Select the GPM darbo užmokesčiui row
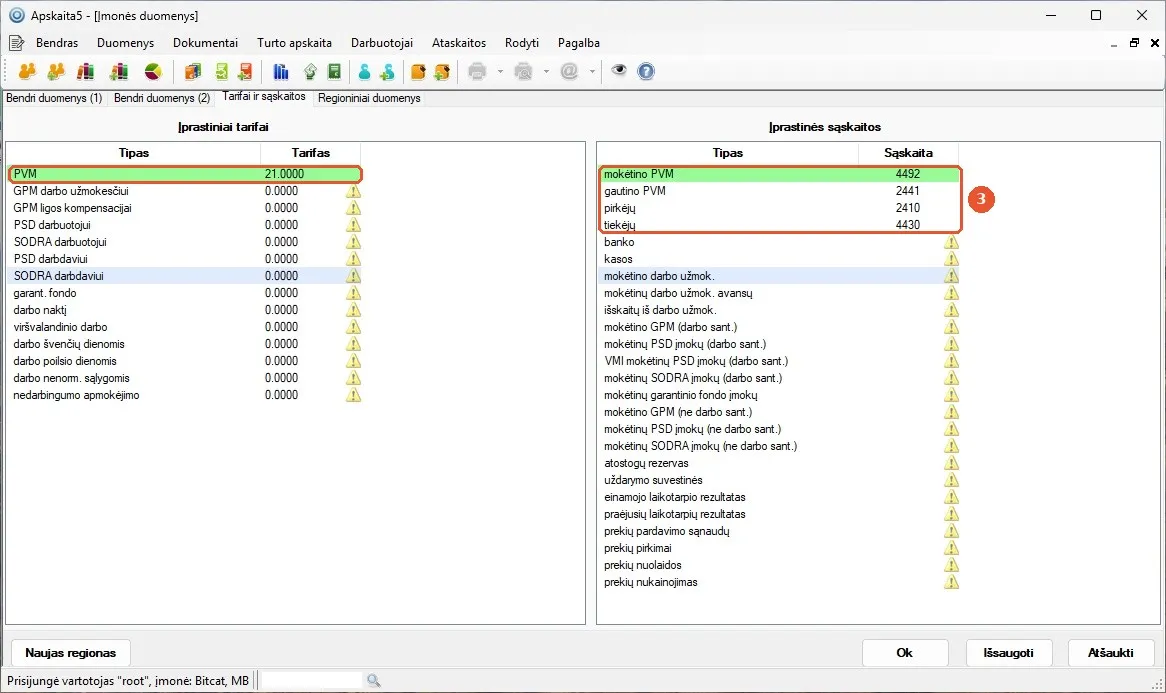Viewport: 1166px width, 693px height. click(184, 191)
